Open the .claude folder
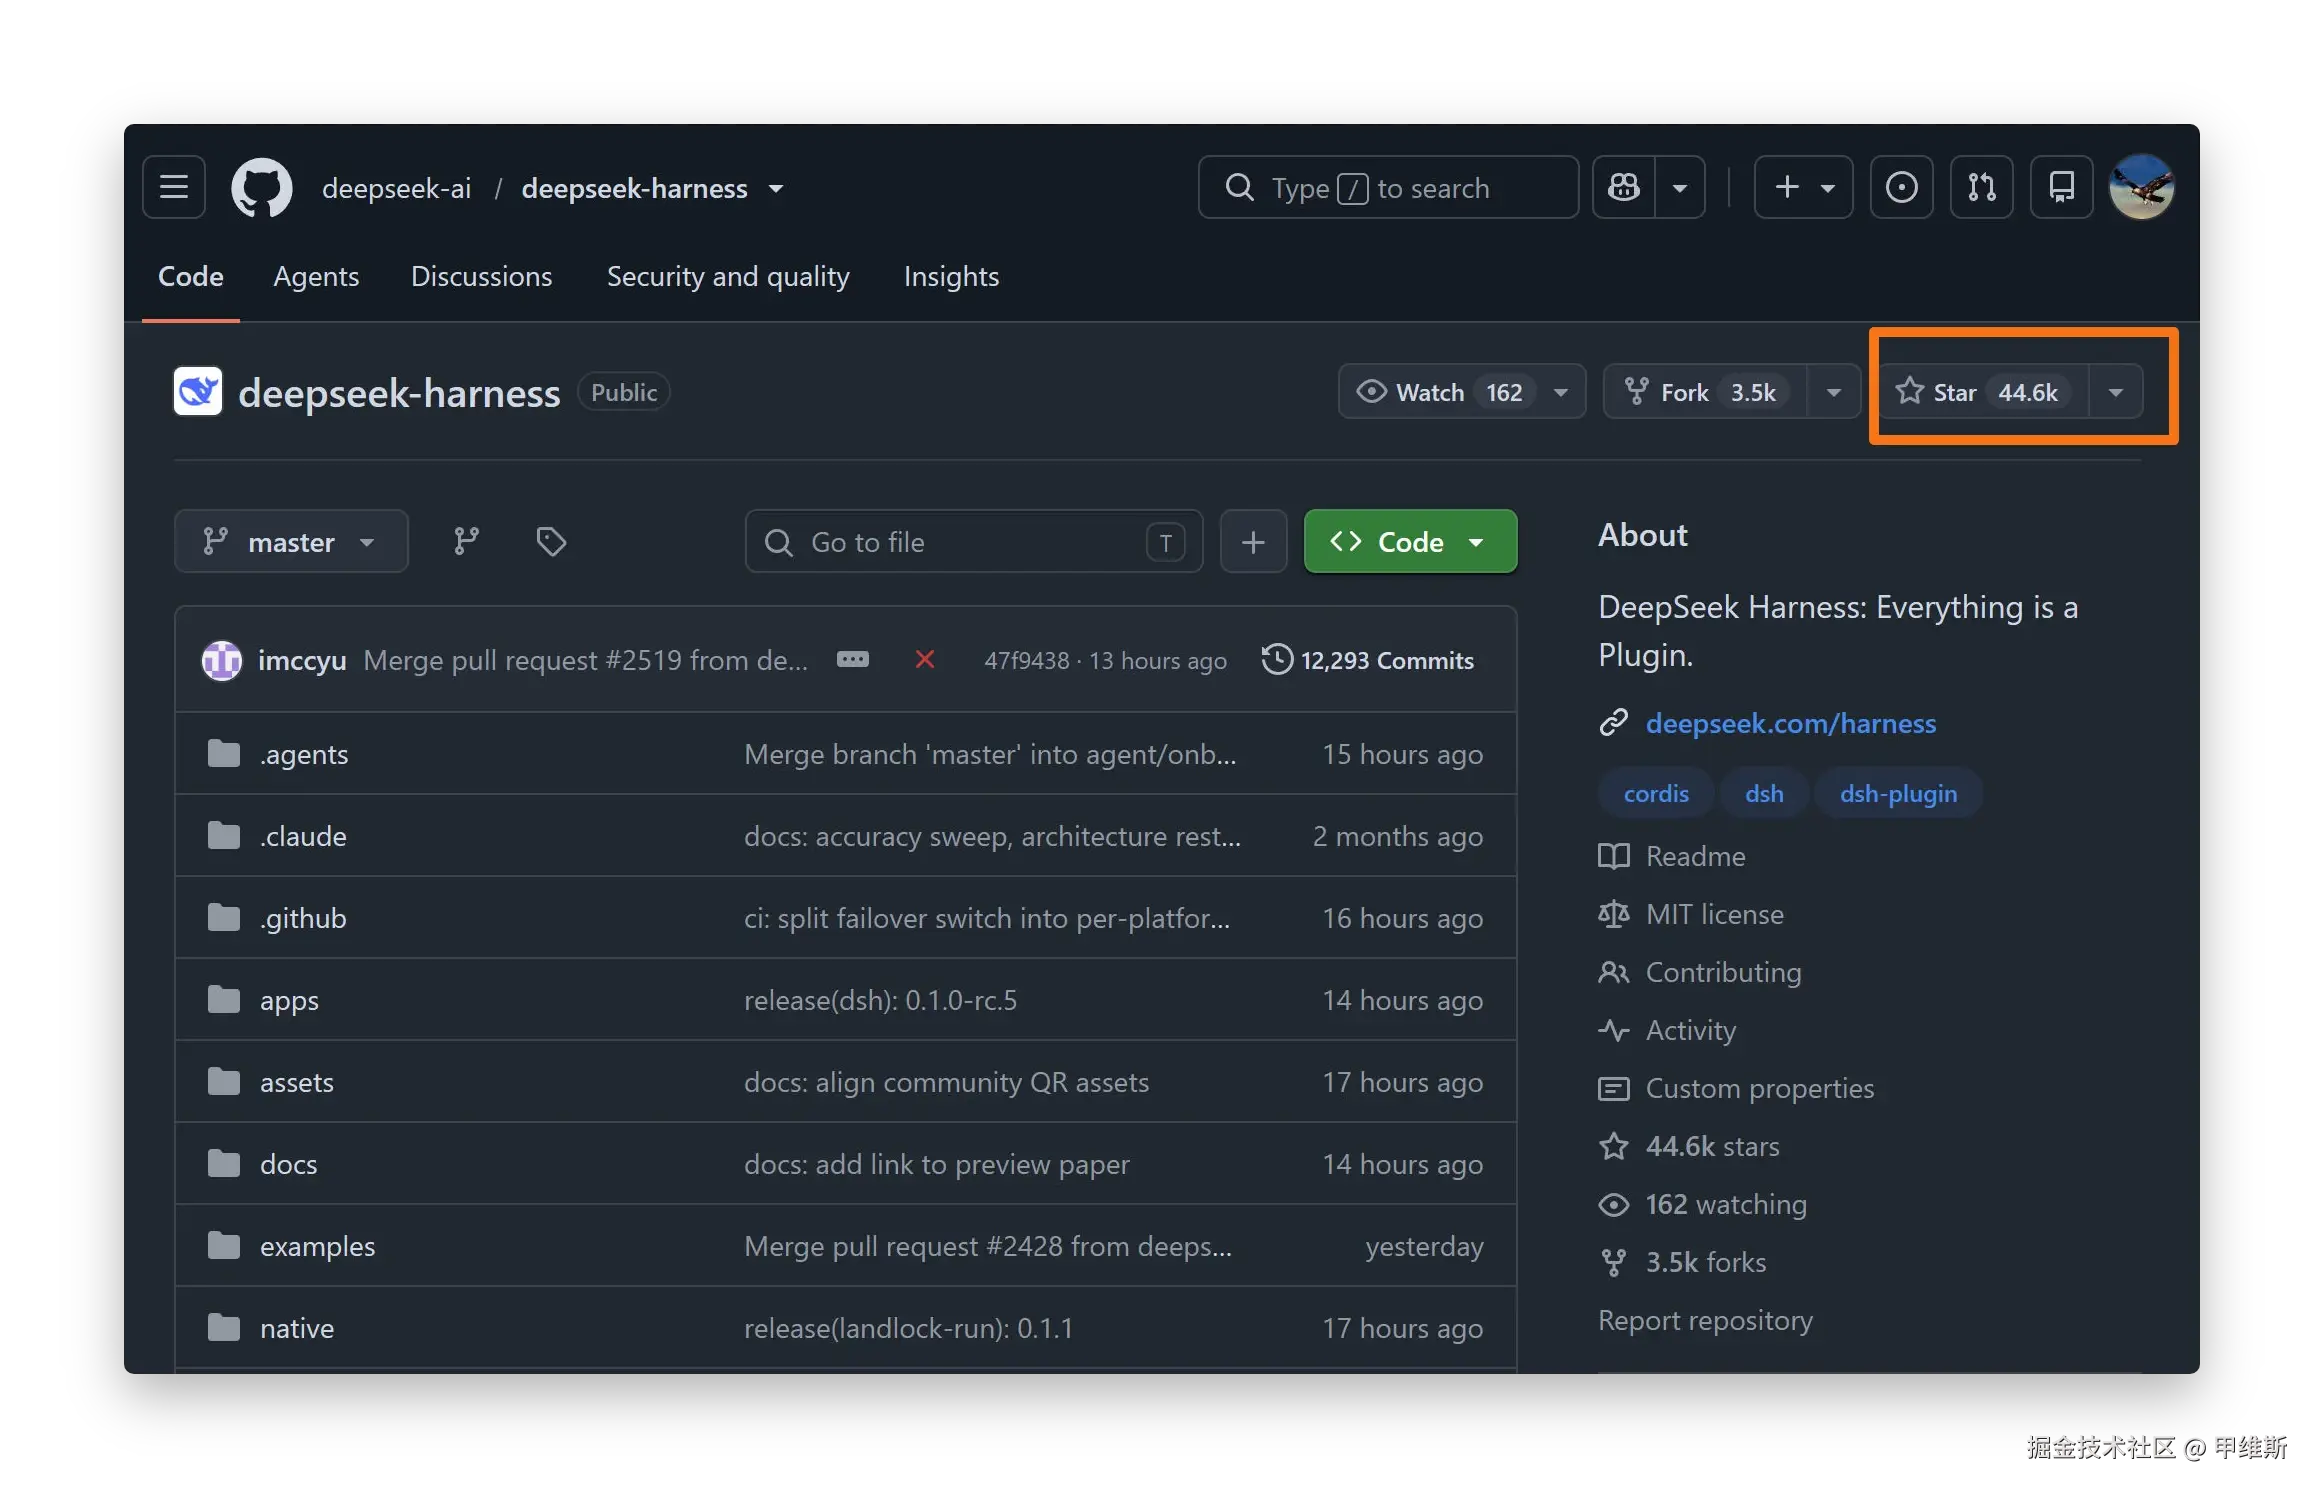 (x=303, y=836)
